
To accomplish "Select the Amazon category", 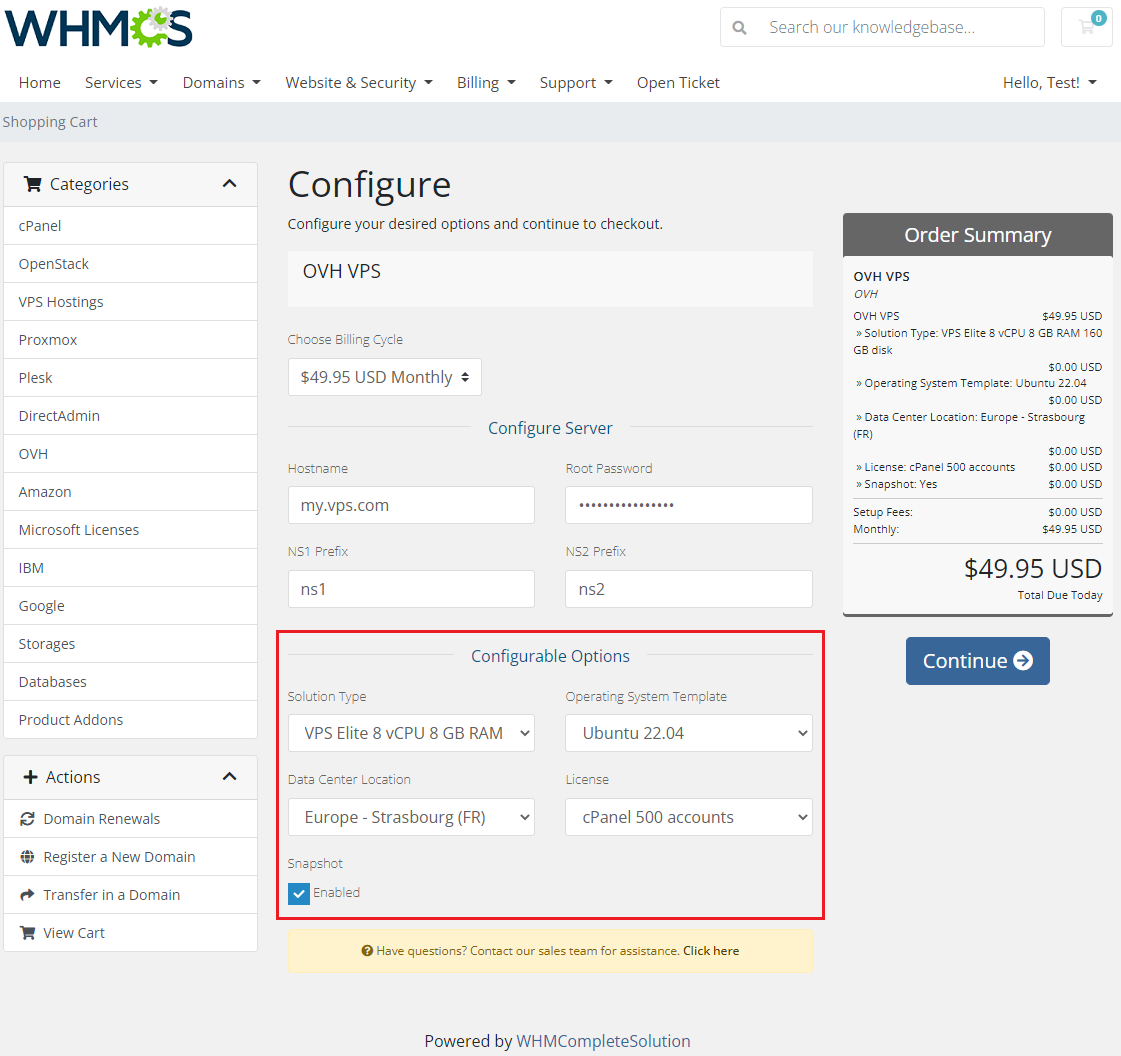I will coord(130,491).
